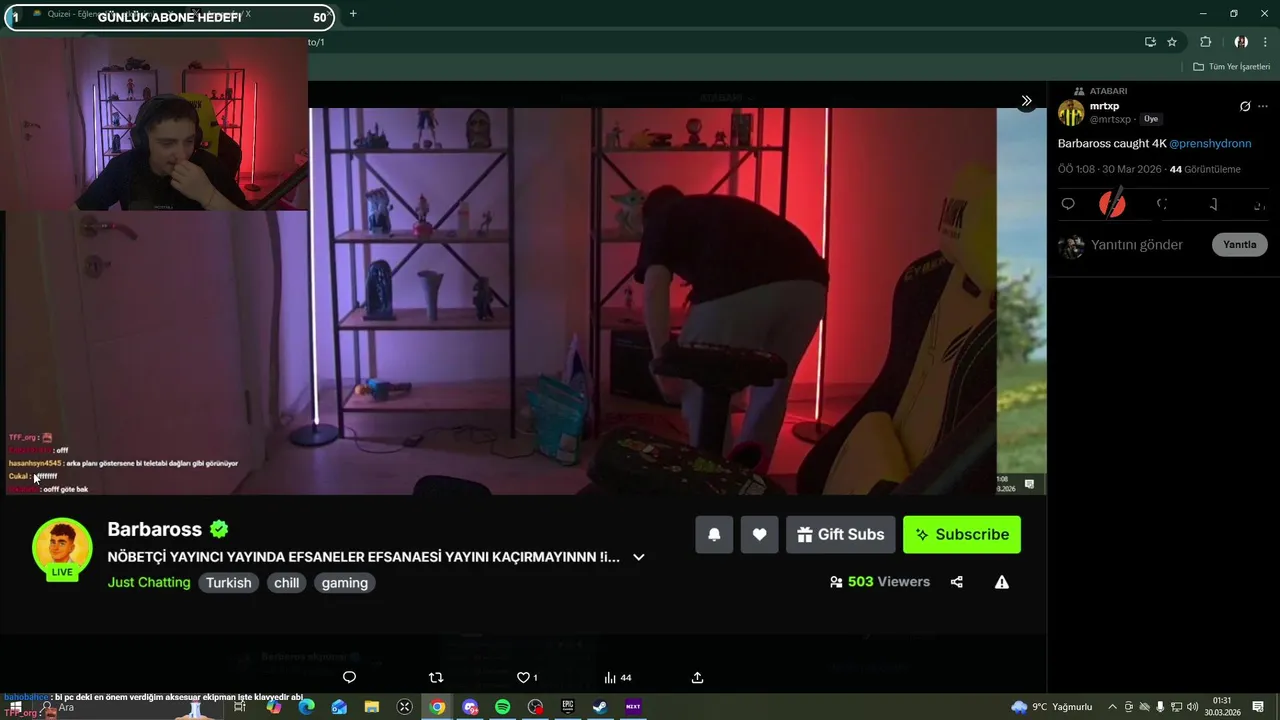Open the Chrome extensions puzzle icon
1280x720 pixels.
point(1205,42)
